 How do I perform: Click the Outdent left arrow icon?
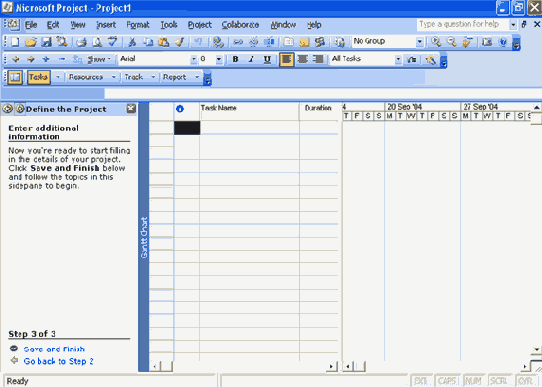16,59
